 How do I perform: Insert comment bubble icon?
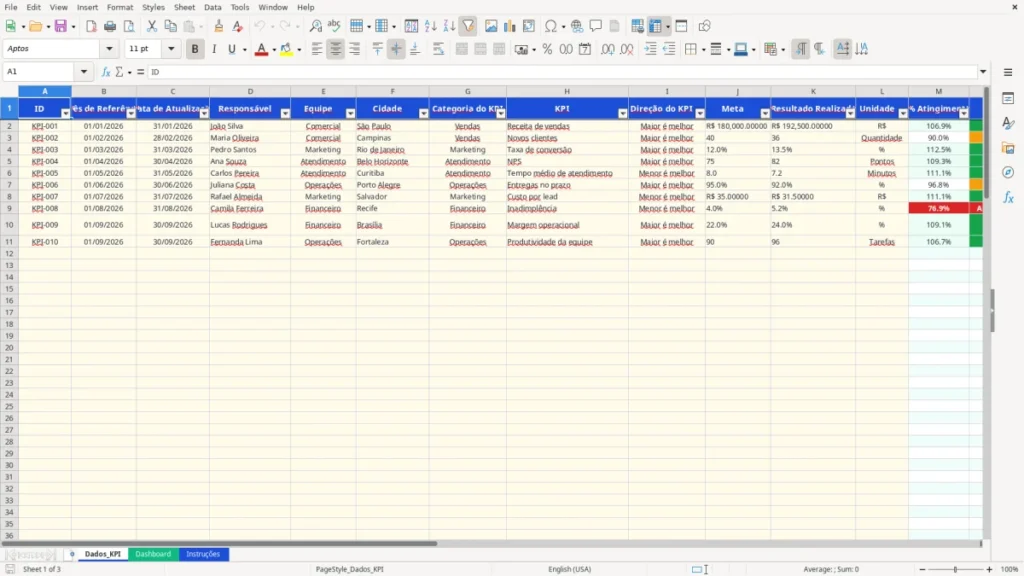[596, 26]
